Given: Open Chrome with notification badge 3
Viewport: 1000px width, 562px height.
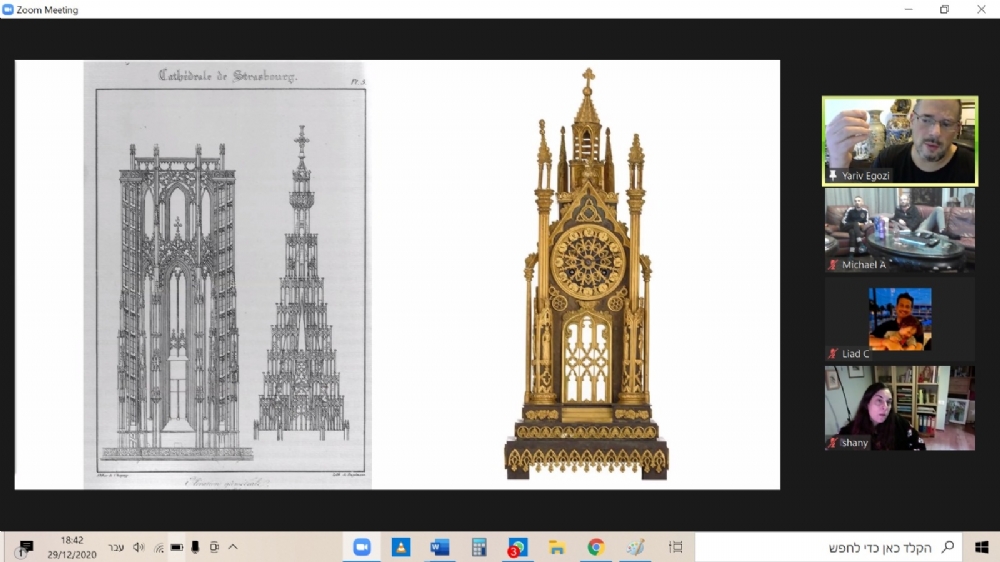Looking at the screenshot, I should coord(517,547).
